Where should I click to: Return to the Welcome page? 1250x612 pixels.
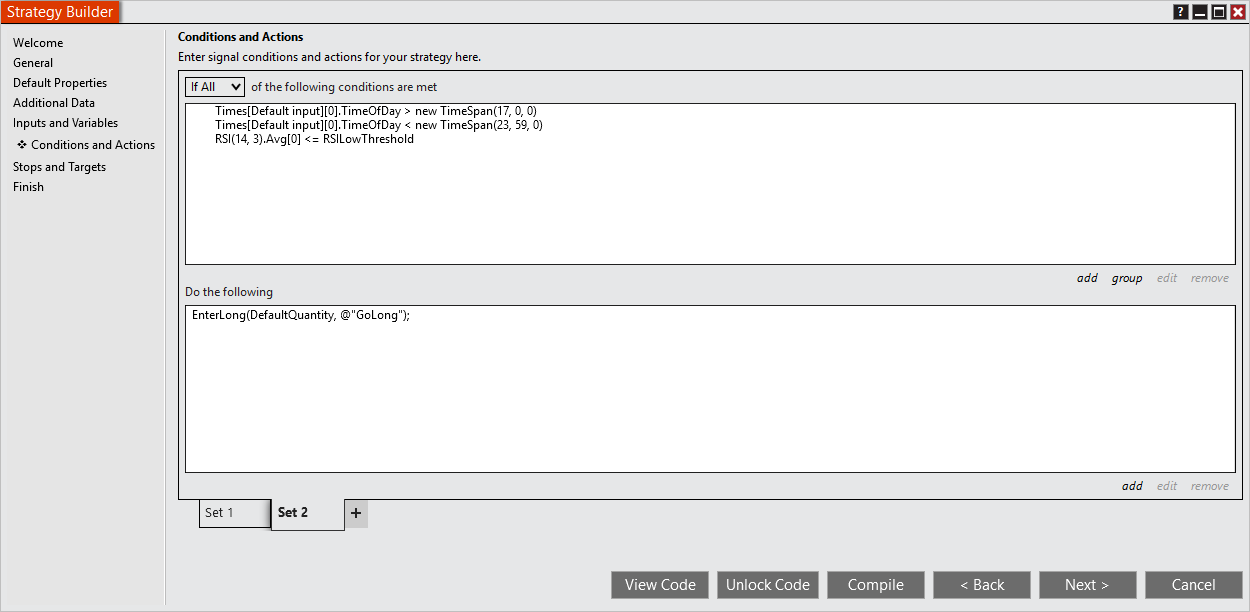tap(38, 42)
